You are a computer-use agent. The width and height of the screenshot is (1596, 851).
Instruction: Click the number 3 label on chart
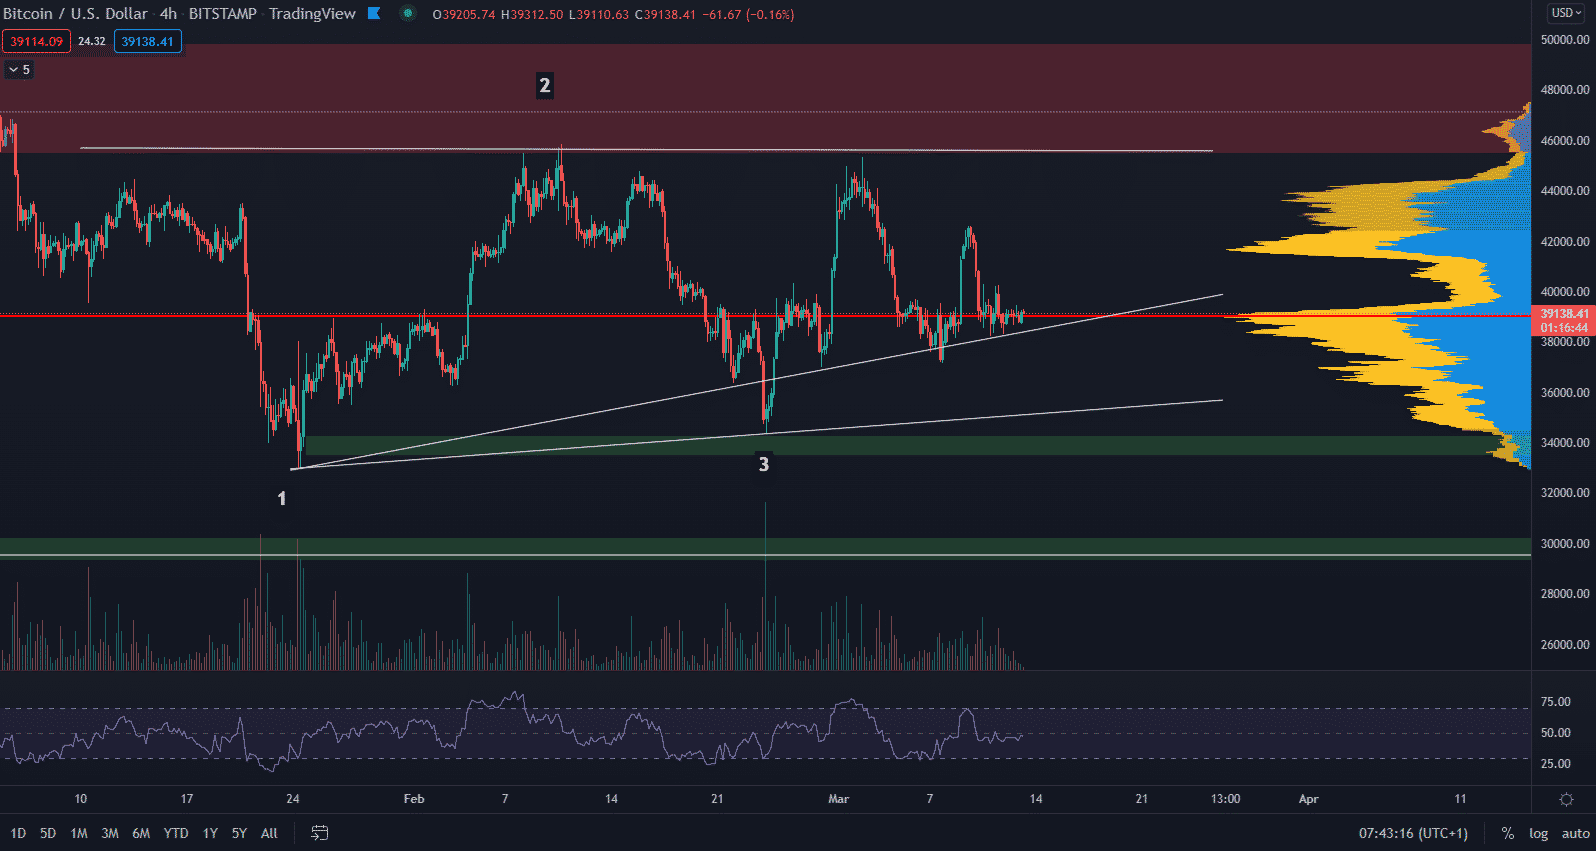coord(764,464)
